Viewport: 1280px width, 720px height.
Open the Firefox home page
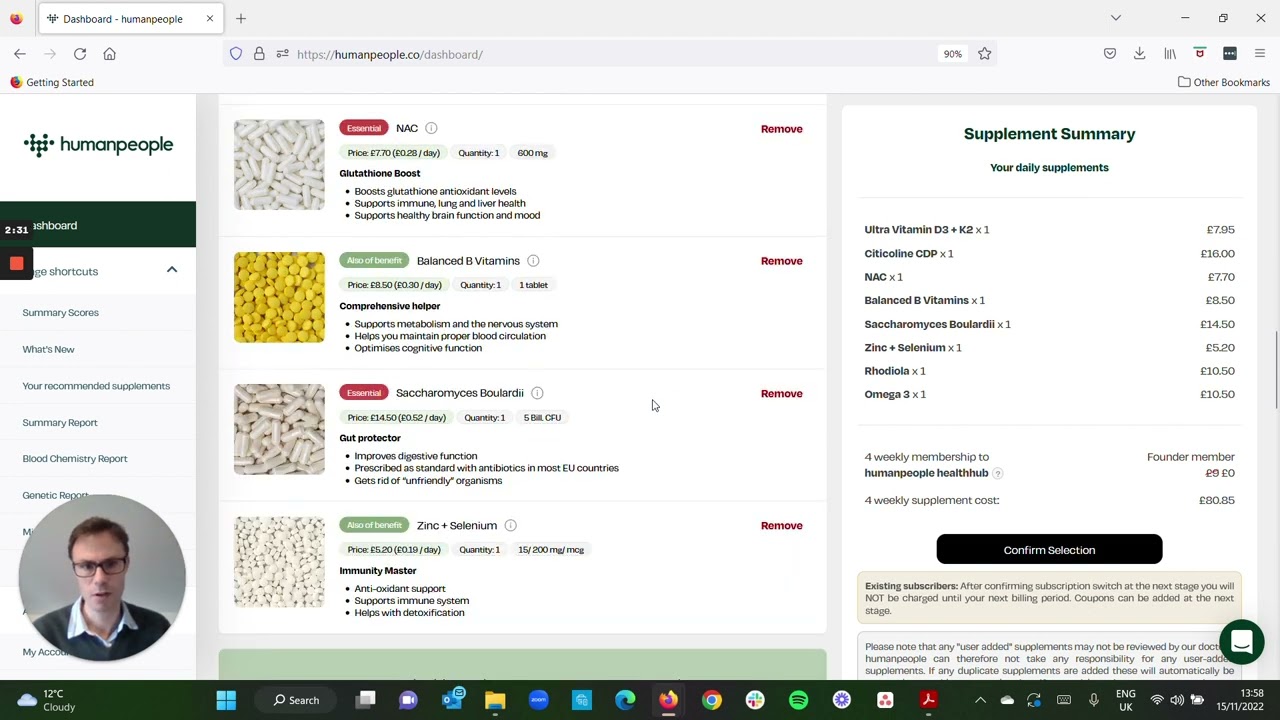point(110,54)
